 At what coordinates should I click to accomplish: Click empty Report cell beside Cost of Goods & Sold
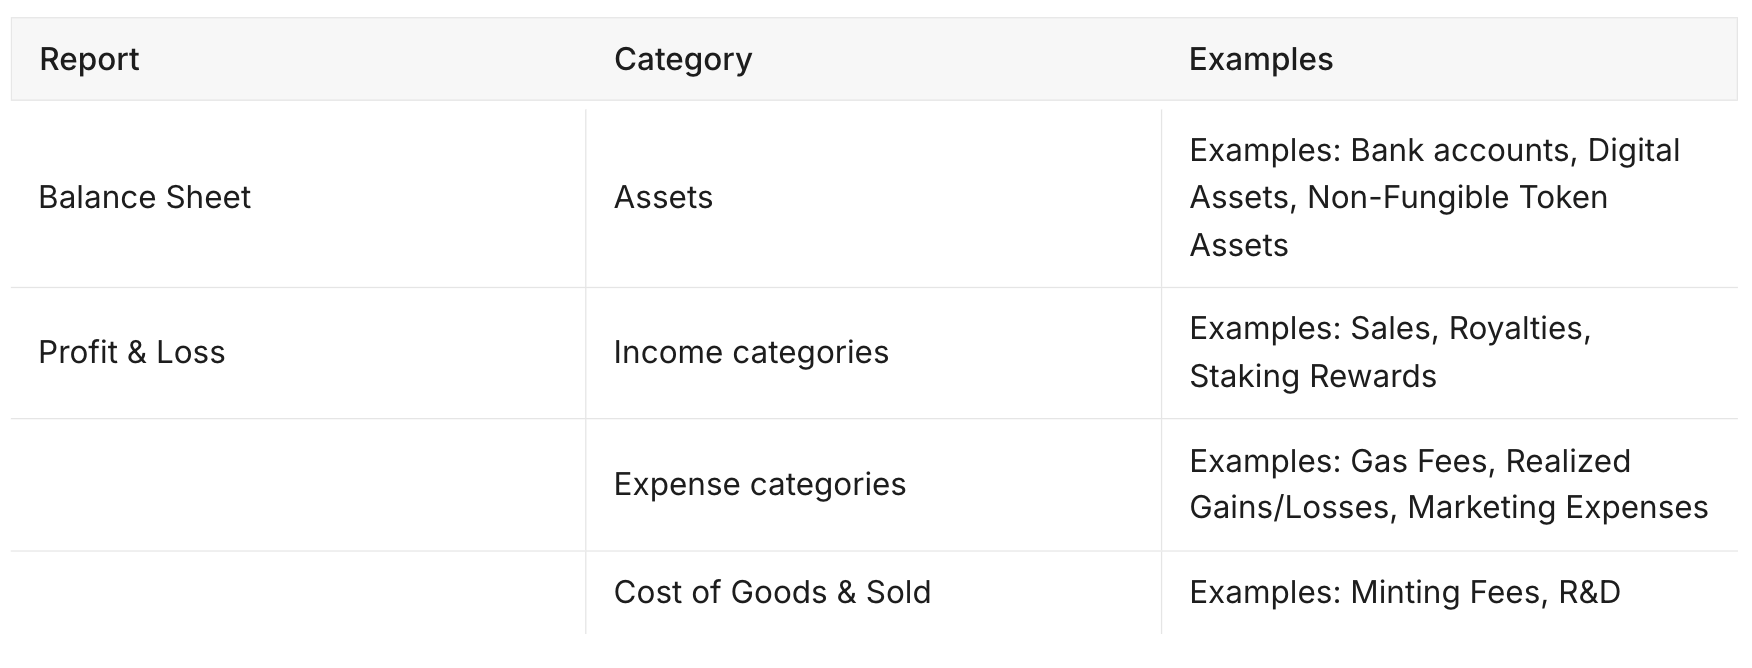[x=297, y=593]
